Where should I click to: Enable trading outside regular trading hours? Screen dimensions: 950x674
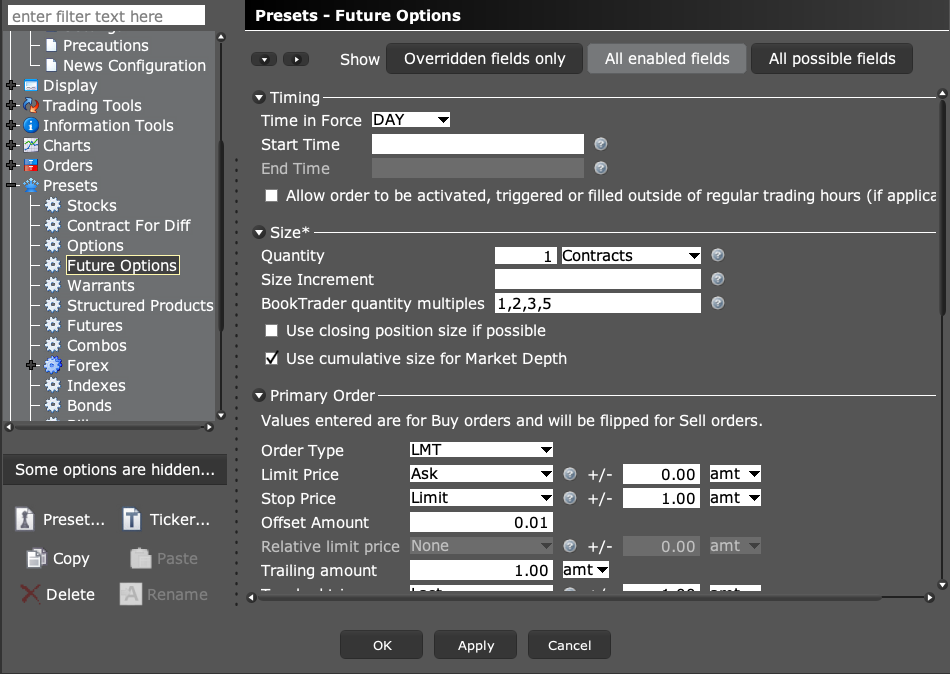coord(271,195)
